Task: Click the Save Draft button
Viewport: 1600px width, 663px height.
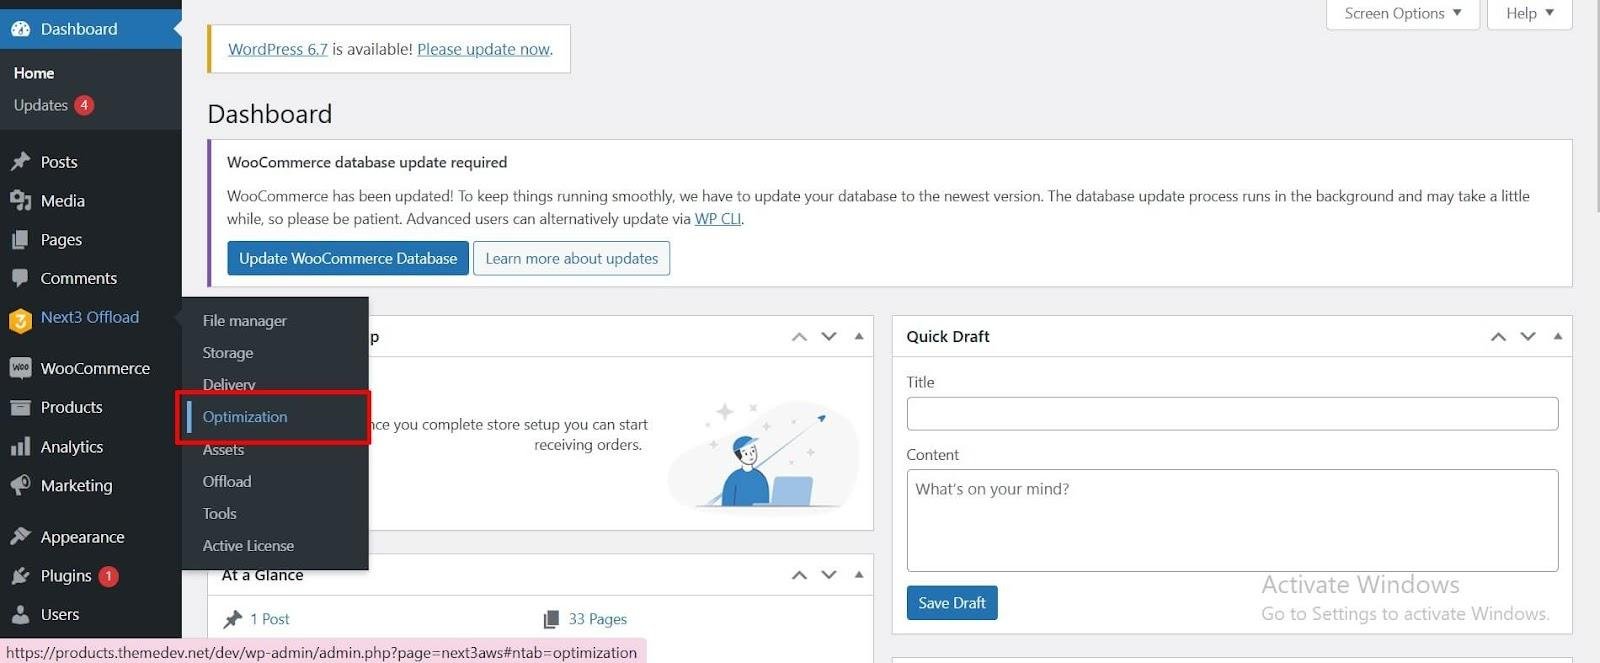Action: tap(952, 603)
